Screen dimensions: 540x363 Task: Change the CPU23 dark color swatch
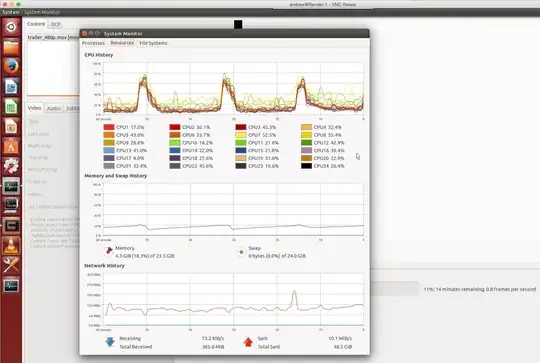tap(241, 166)
